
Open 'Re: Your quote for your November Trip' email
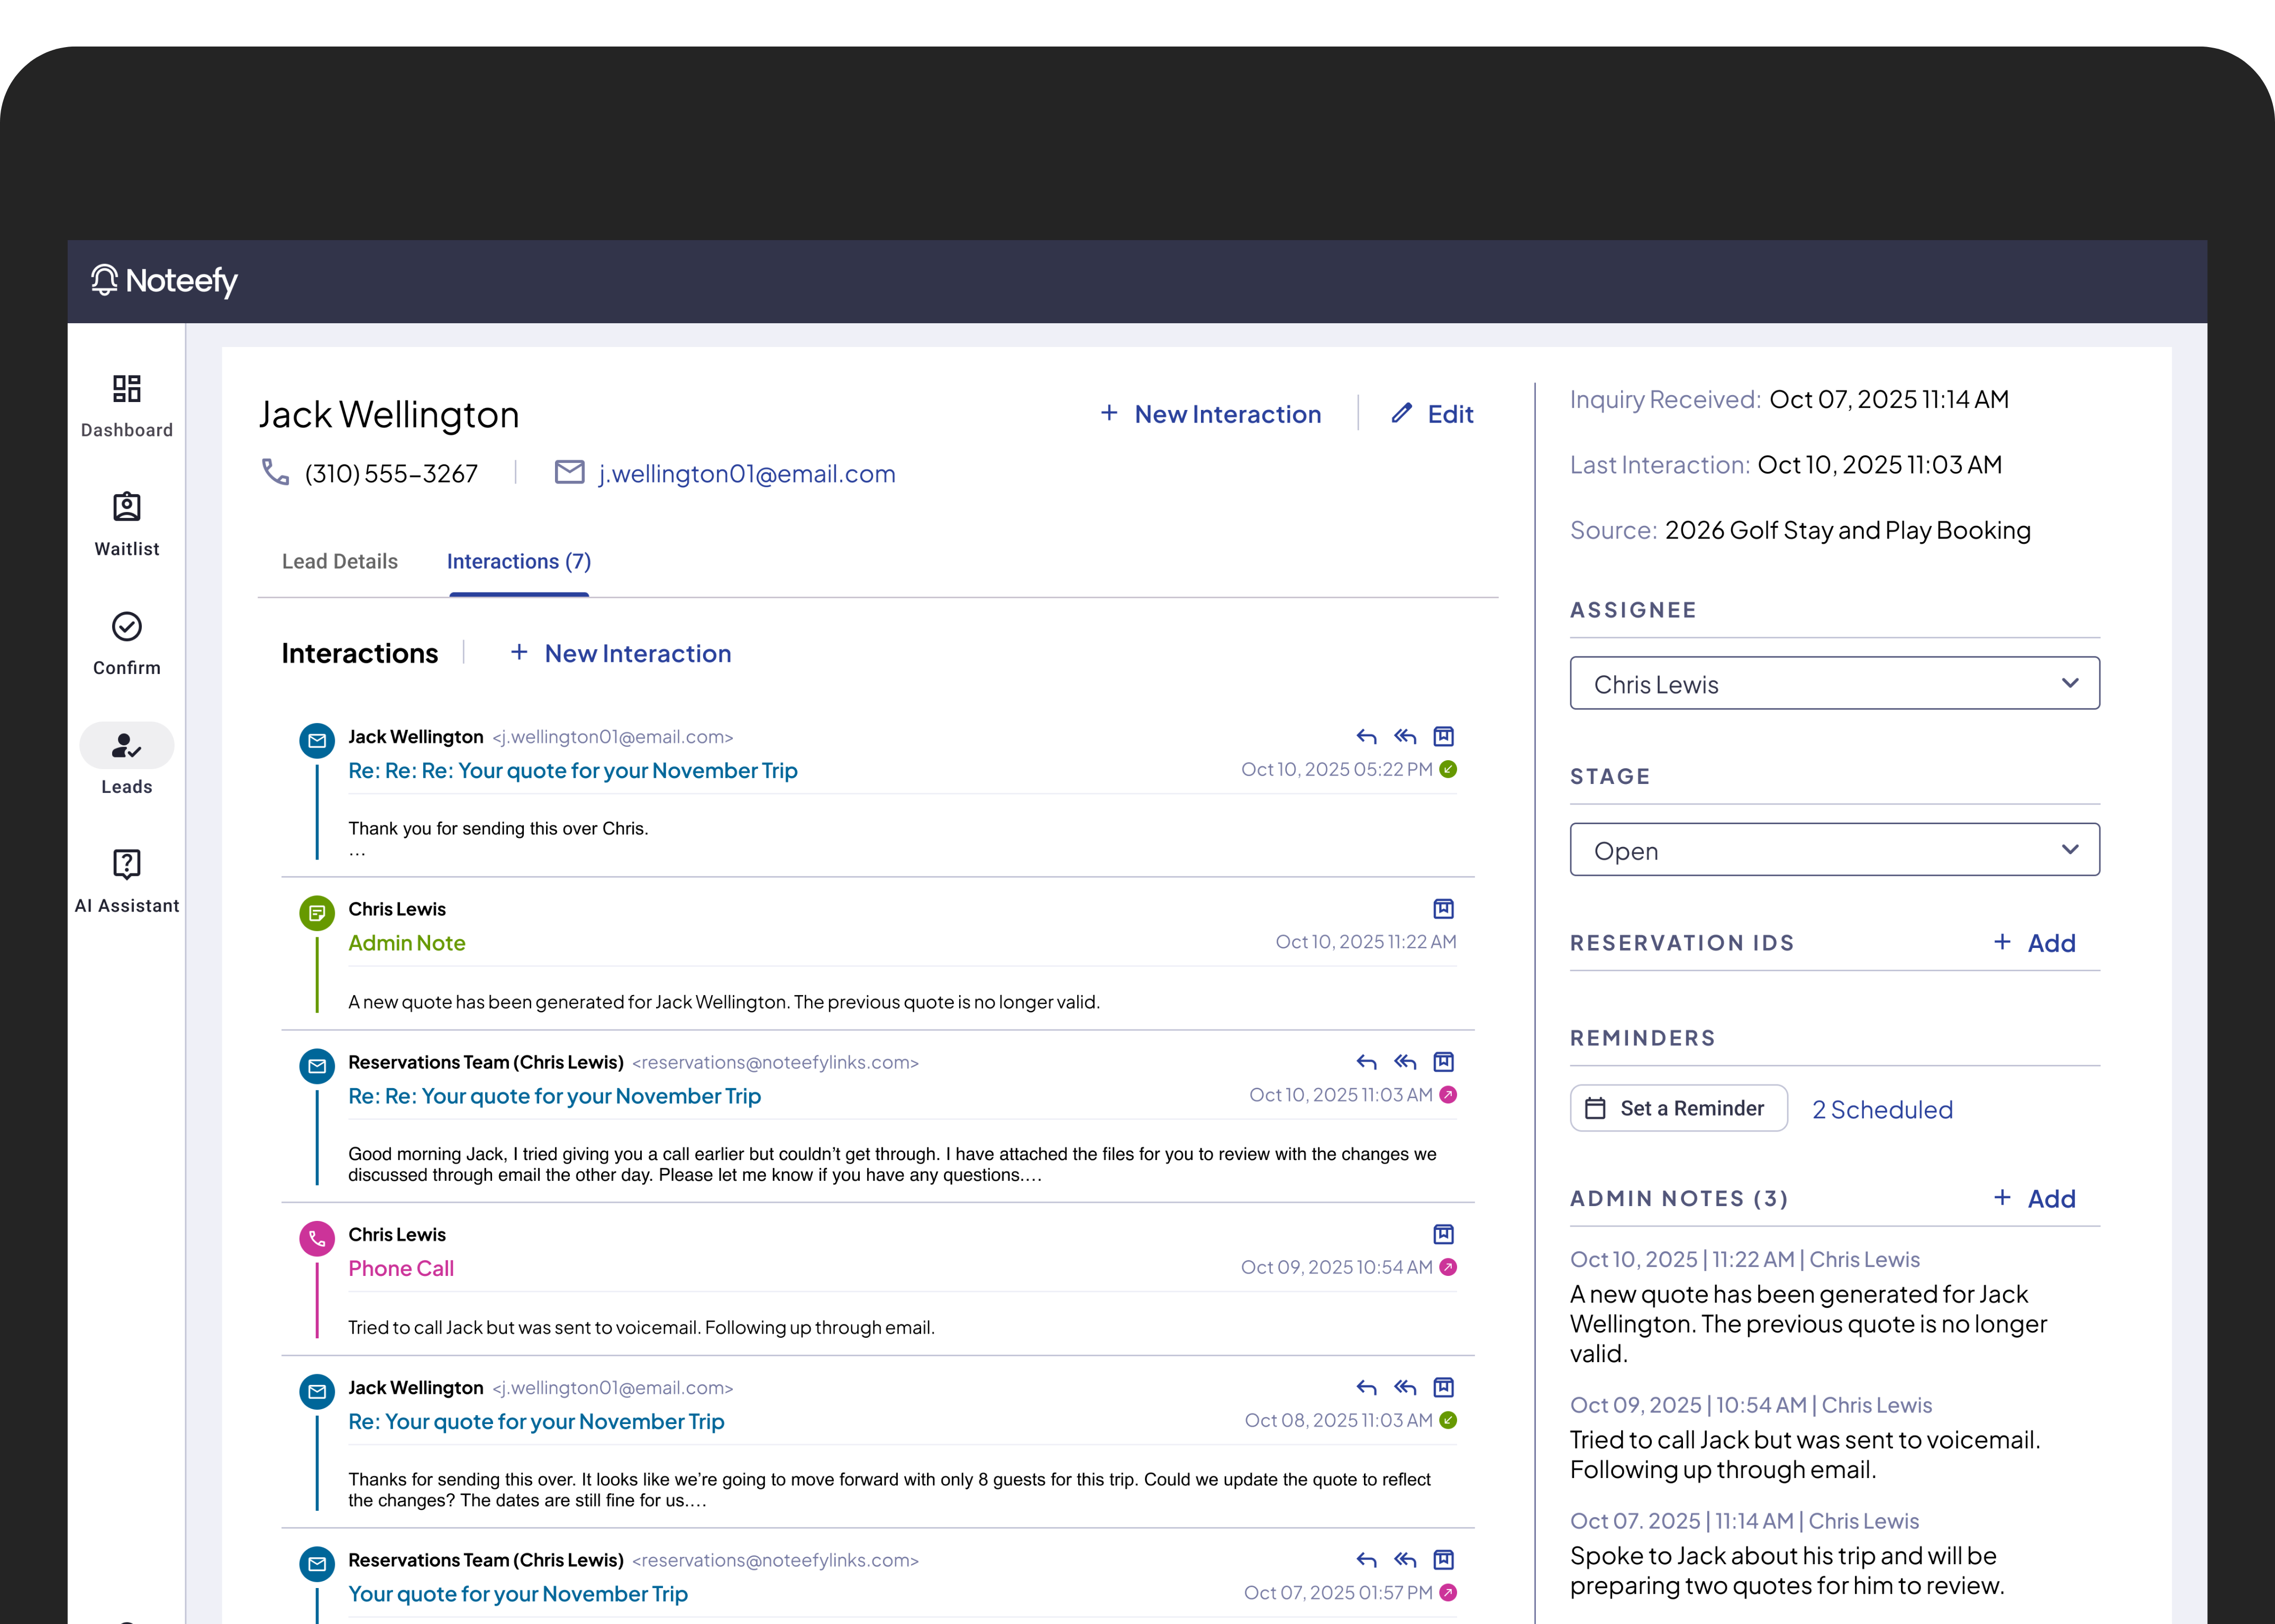click(x=536, y=1422)
